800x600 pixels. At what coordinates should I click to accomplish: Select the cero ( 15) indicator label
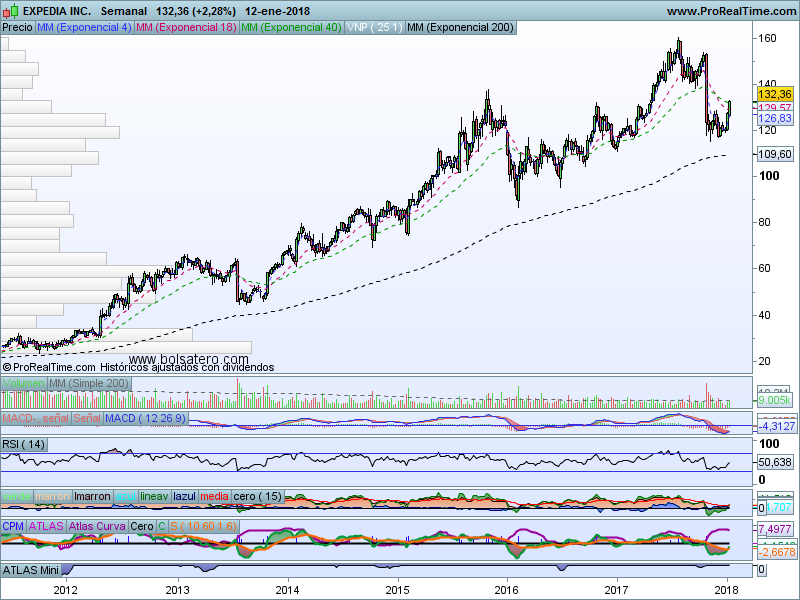click(x=257, y=496)
